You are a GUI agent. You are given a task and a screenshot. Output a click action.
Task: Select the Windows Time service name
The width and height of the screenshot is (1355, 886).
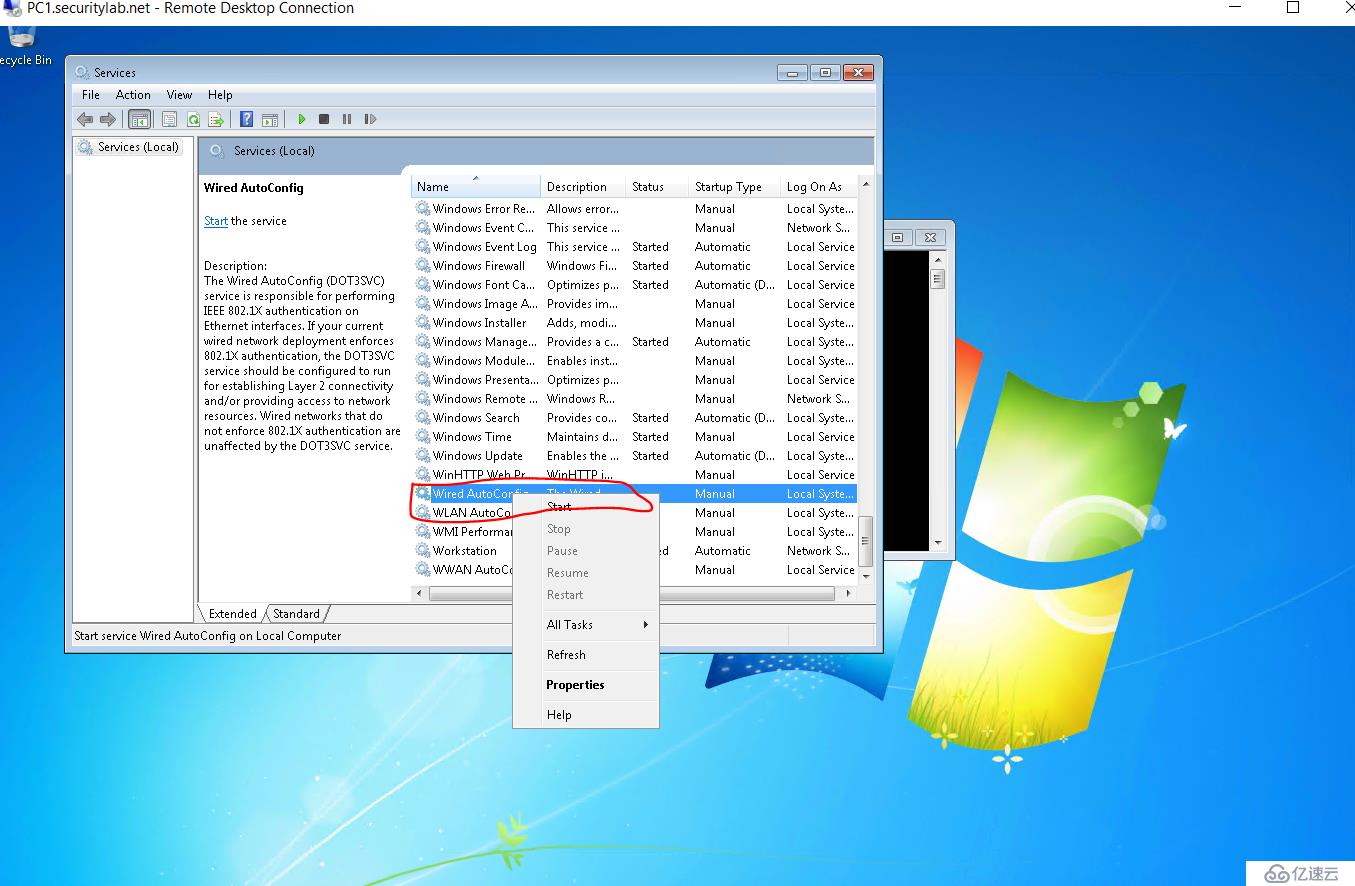coord(472,437)
